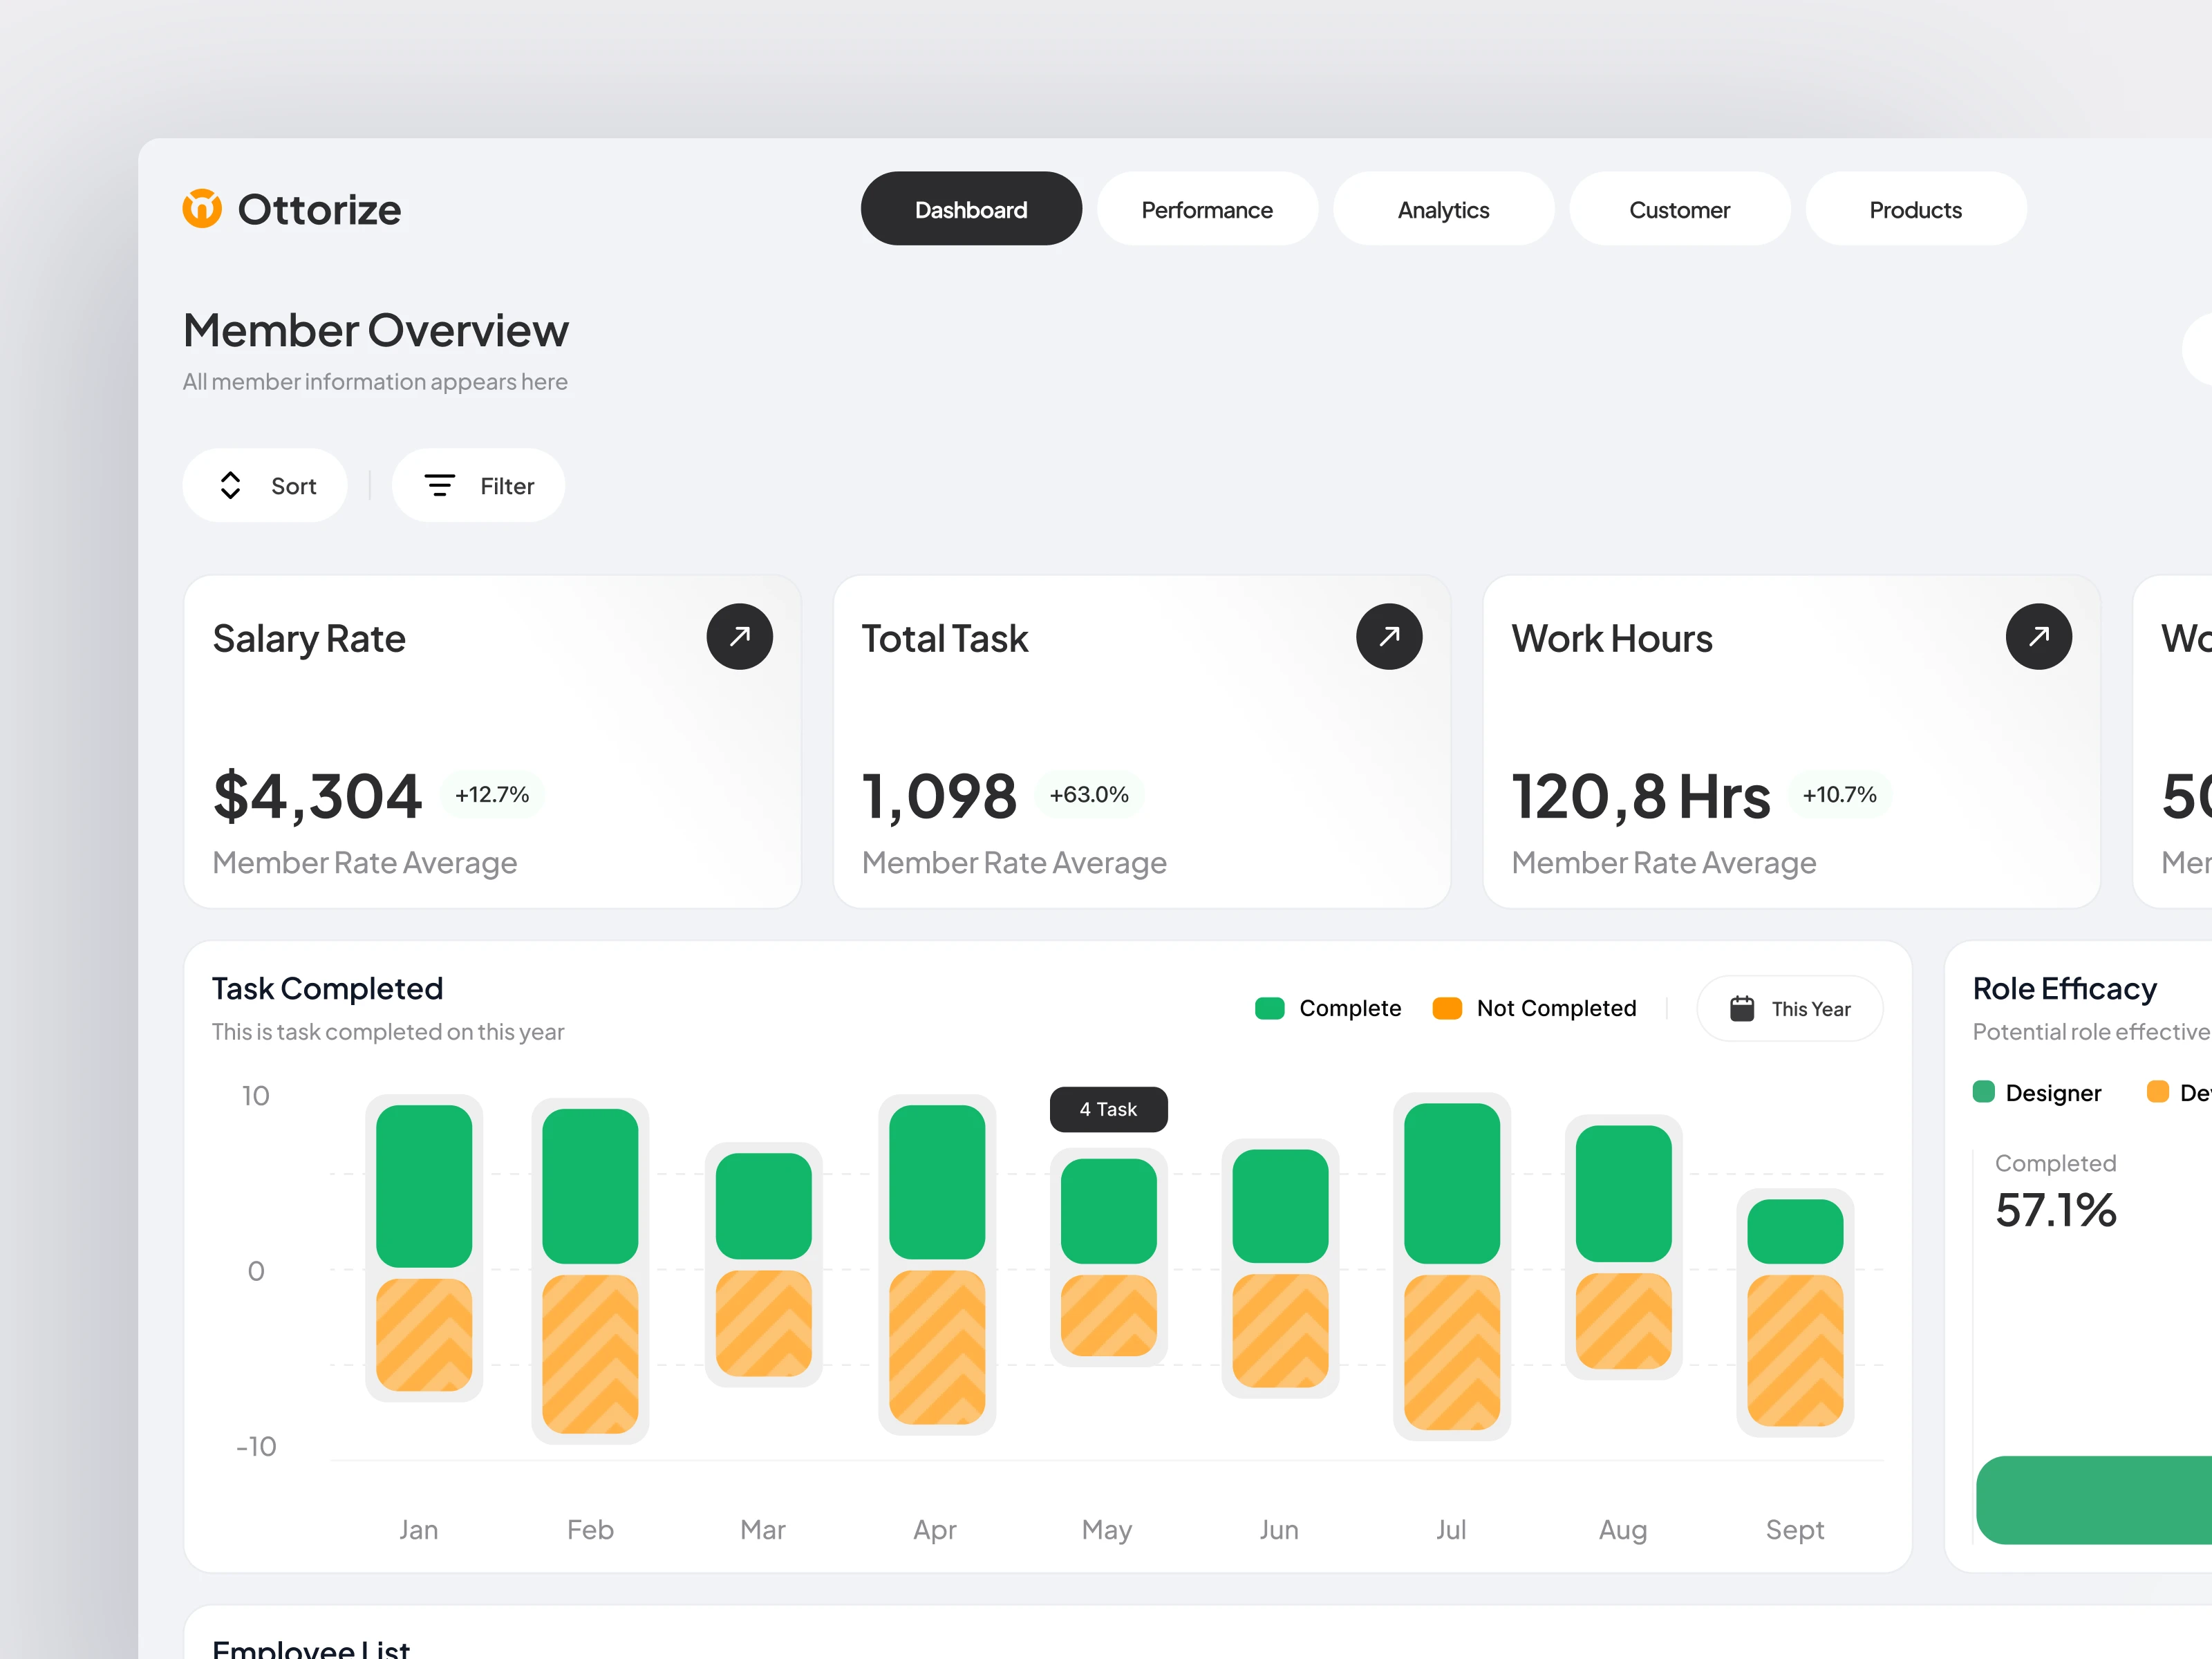The width and height of the screenshot is (2212, 1659).
Task: Select September's orange not-completed bar
Action: pos(1795,1350)
